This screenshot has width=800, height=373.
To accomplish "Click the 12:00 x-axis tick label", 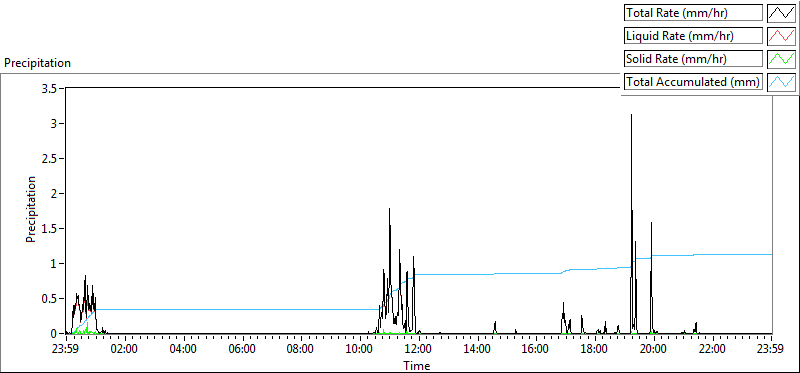I will [x=419, y=350].
